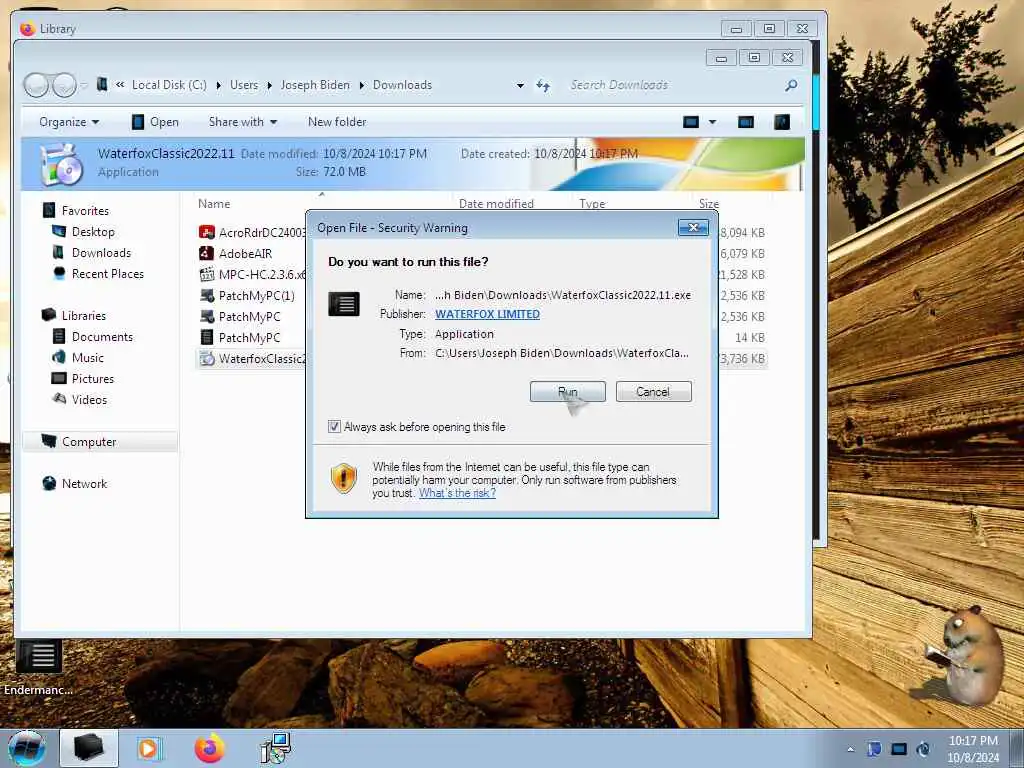Sort files by Size column
This screenshot has width=1024, height=768.
pos(709,204)
